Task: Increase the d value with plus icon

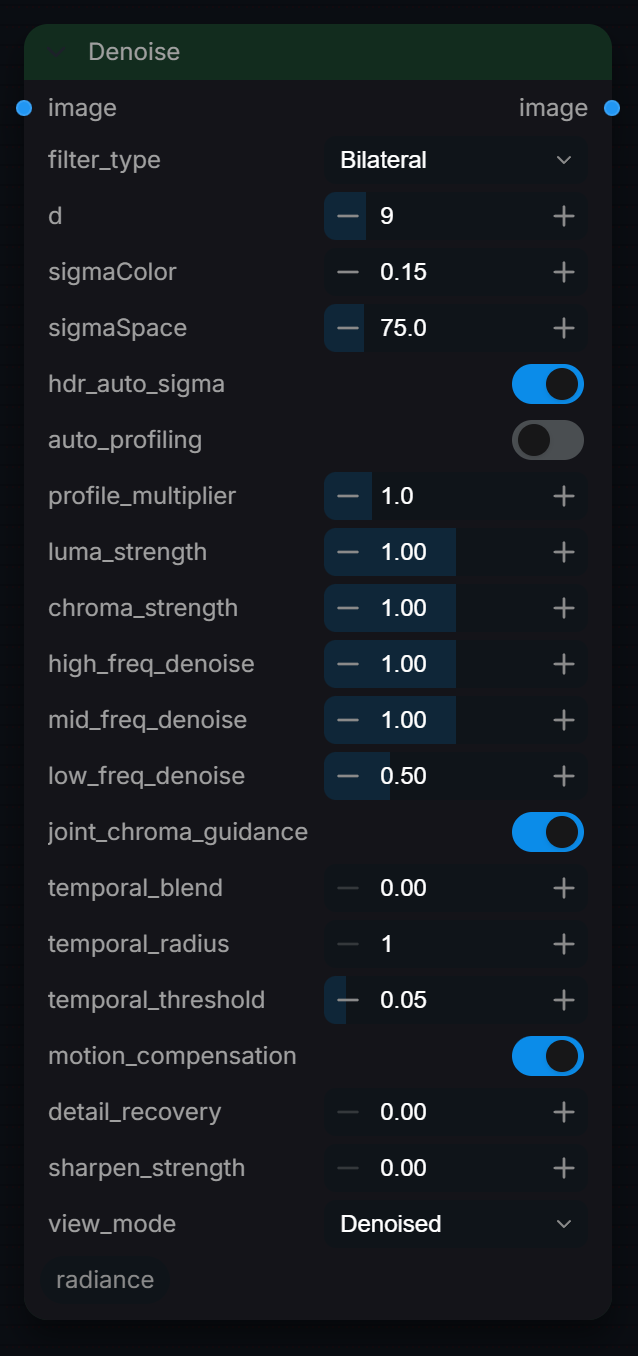Action: 564,216
